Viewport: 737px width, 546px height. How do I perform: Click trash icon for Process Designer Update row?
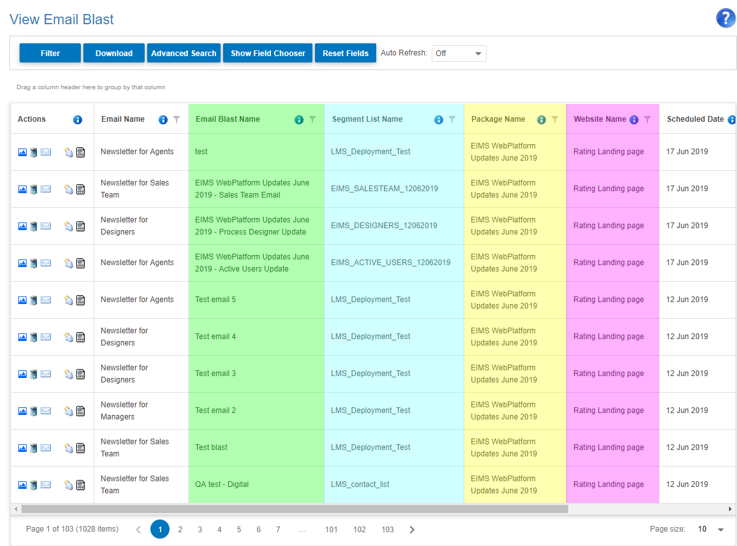click(x=33, y=226)
